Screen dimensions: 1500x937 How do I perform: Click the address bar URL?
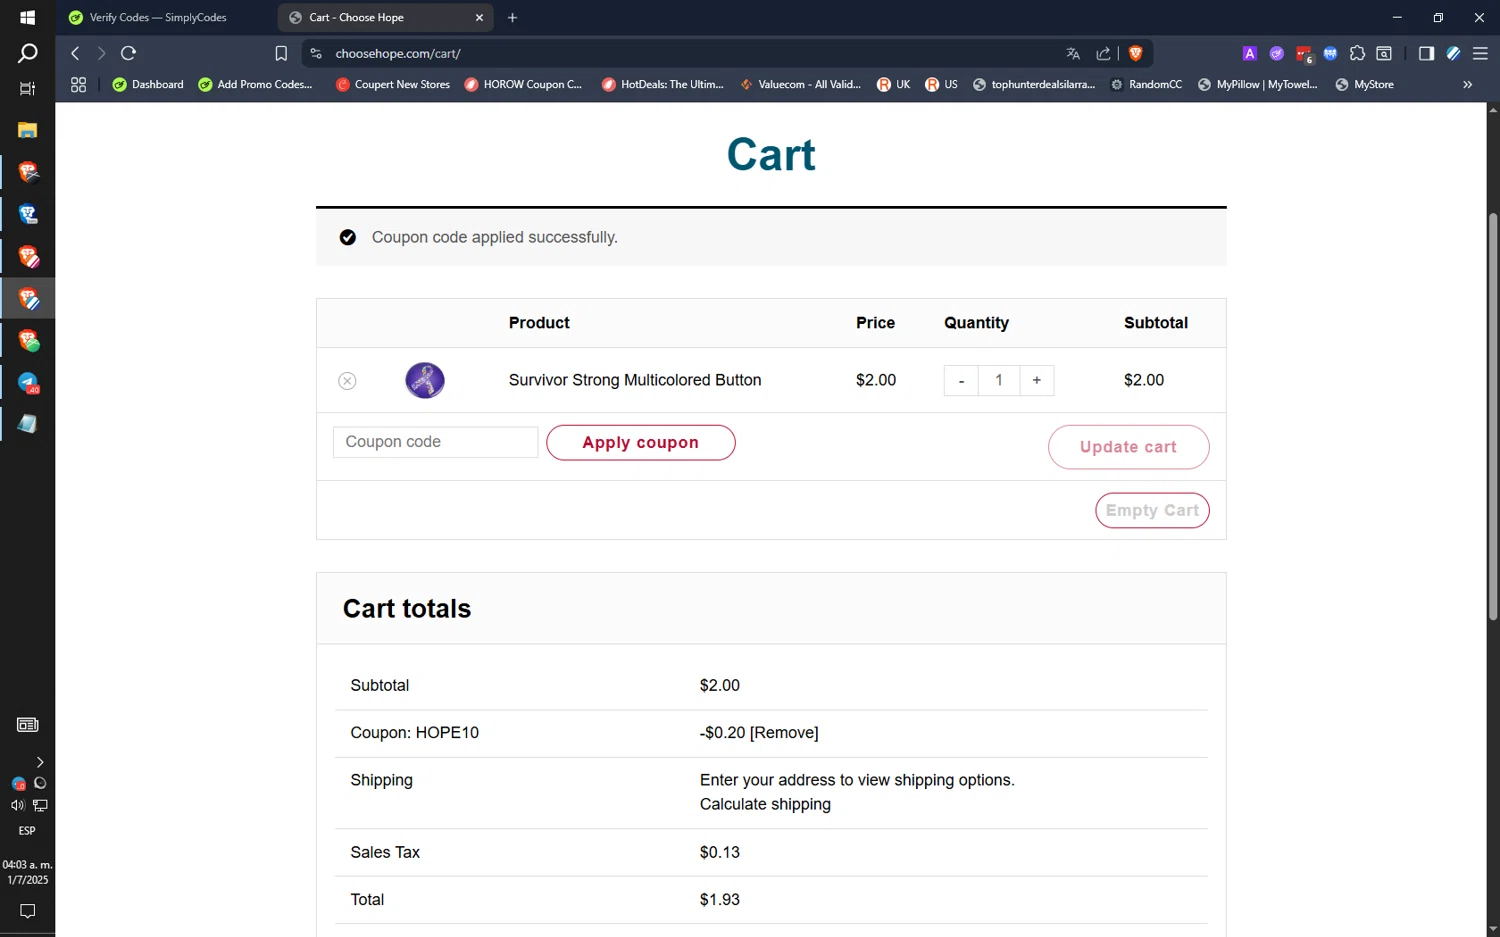pyautogui.click(x=398, y=54)
